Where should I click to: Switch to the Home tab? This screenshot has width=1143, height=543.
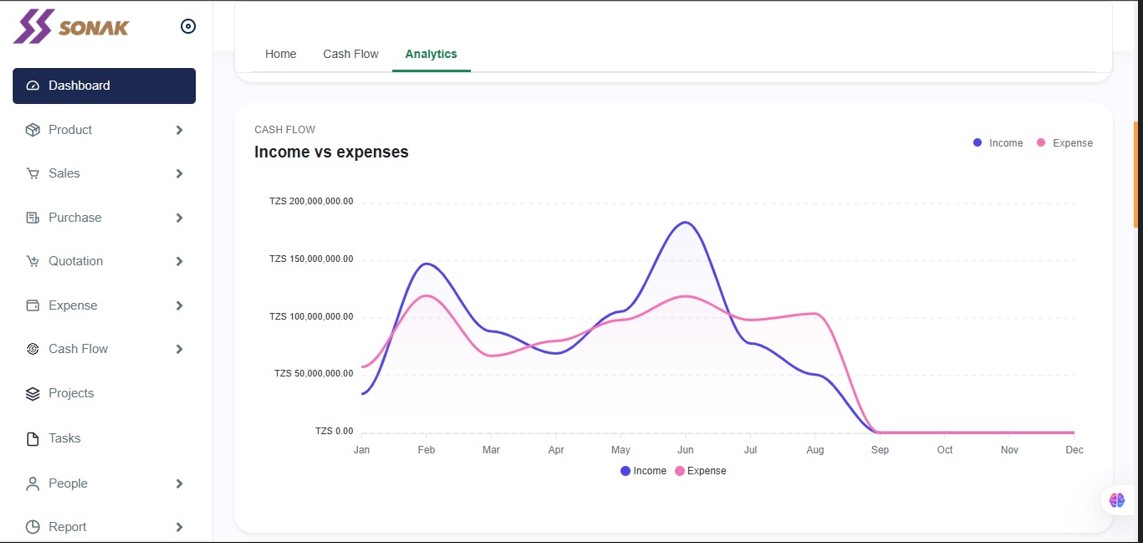click(x=281, y=54)
